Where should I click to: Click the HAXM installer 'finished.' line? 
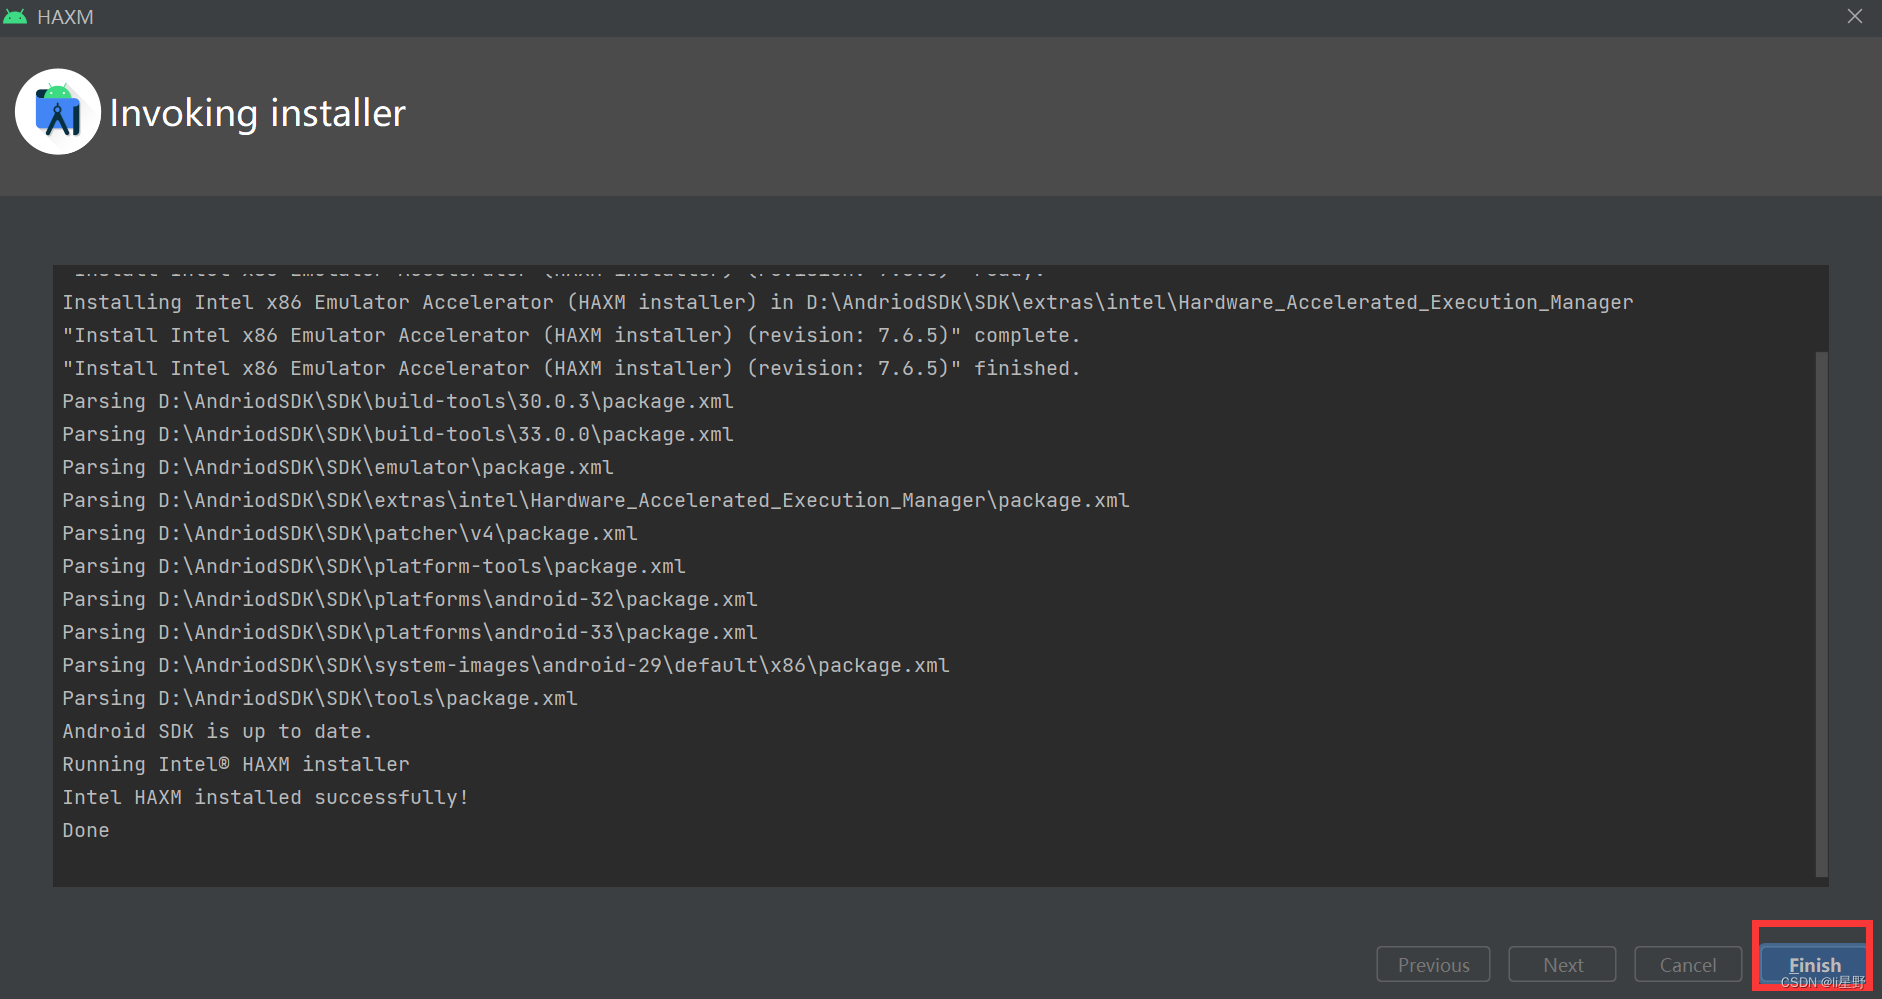(x=571, y=368)
